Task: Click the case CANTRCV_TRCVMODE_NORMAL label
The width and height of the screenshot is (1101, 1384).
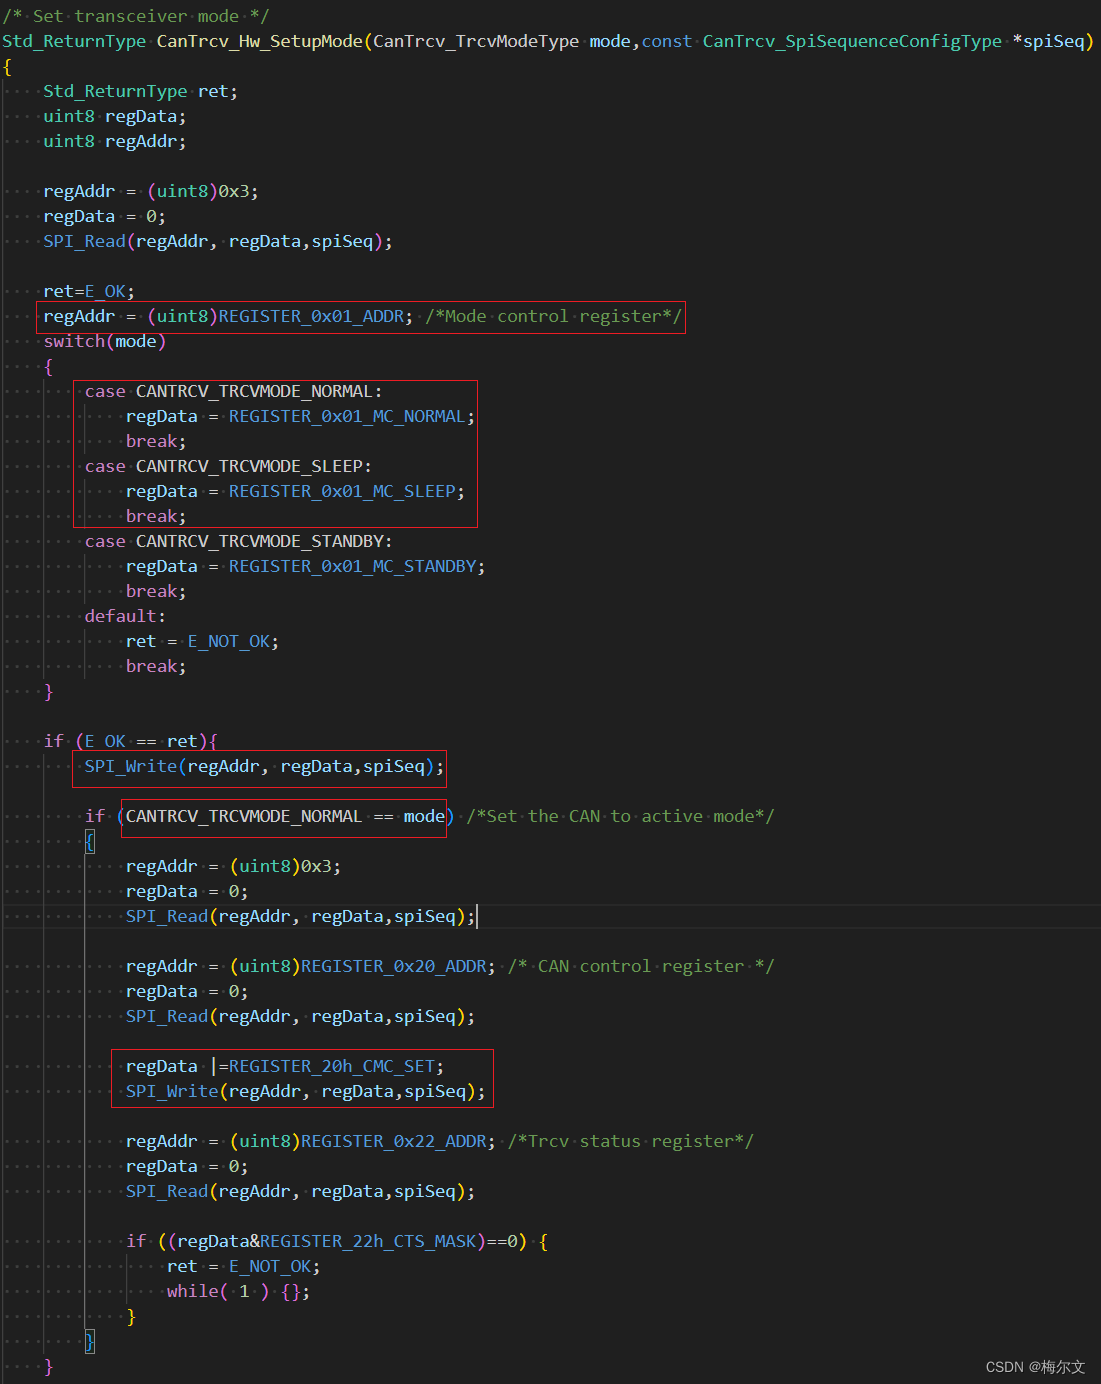Action: [x=233, y=391]
